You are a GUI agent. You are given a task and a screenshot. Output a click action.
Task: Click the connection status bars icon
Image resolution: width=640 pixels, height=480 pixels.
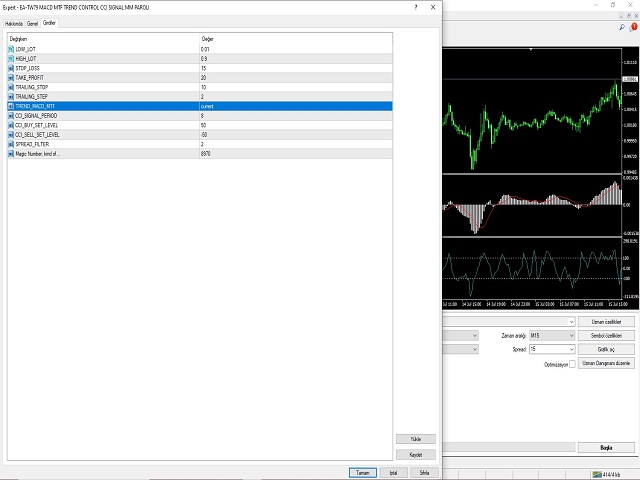tap(597, 474)
